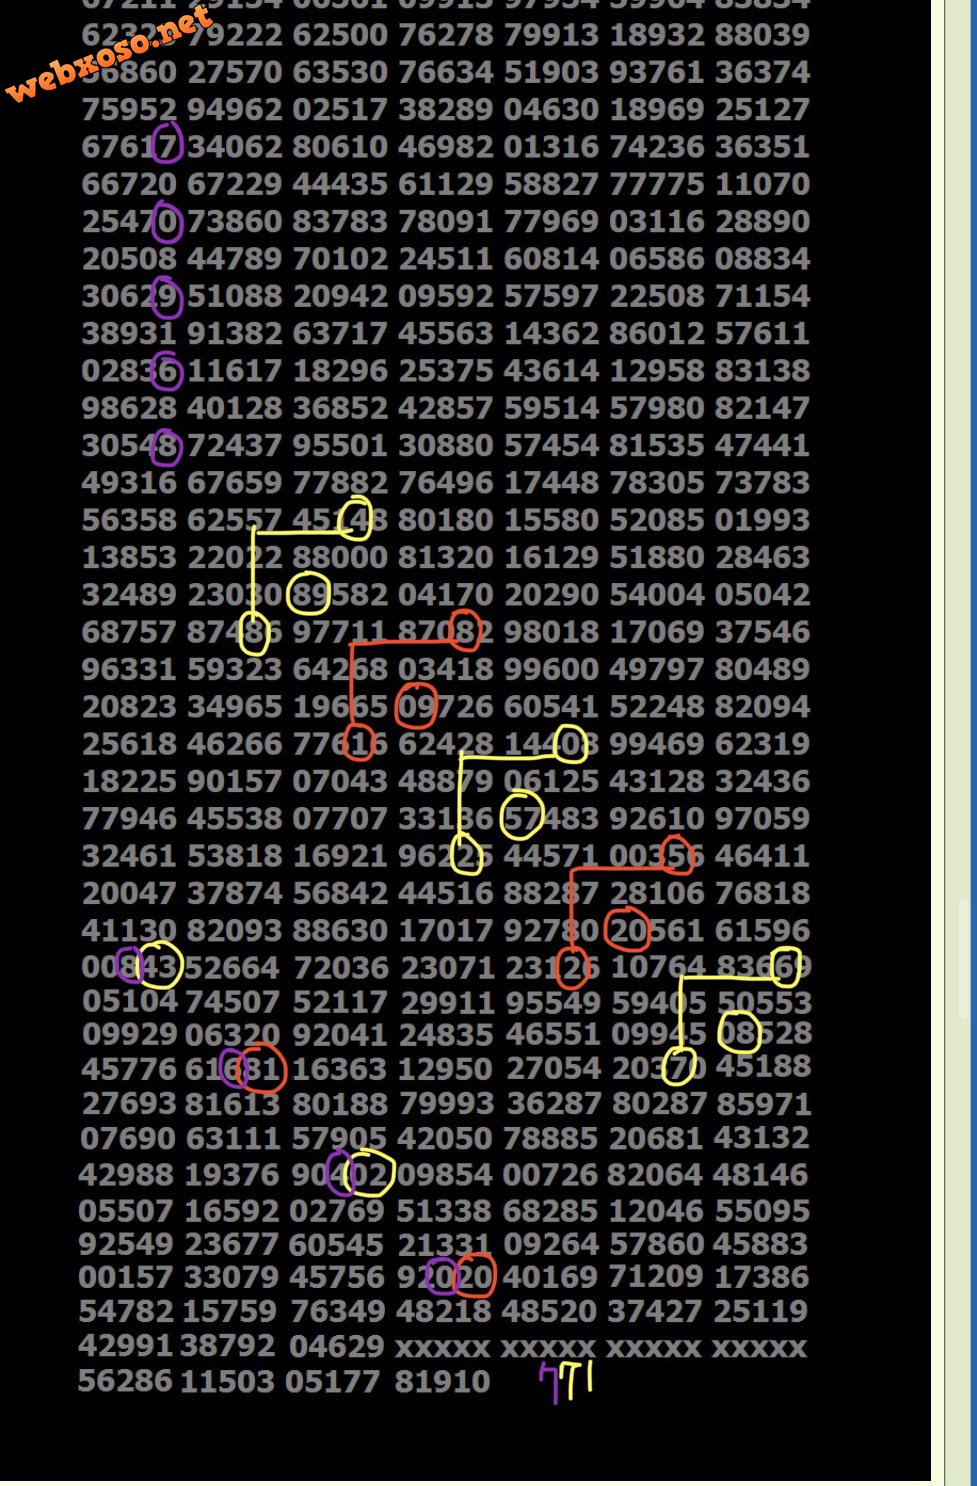The height and width of the screenshot is (1486, 977).
Task: Select number 73783
Action: [x=762, y=483]
